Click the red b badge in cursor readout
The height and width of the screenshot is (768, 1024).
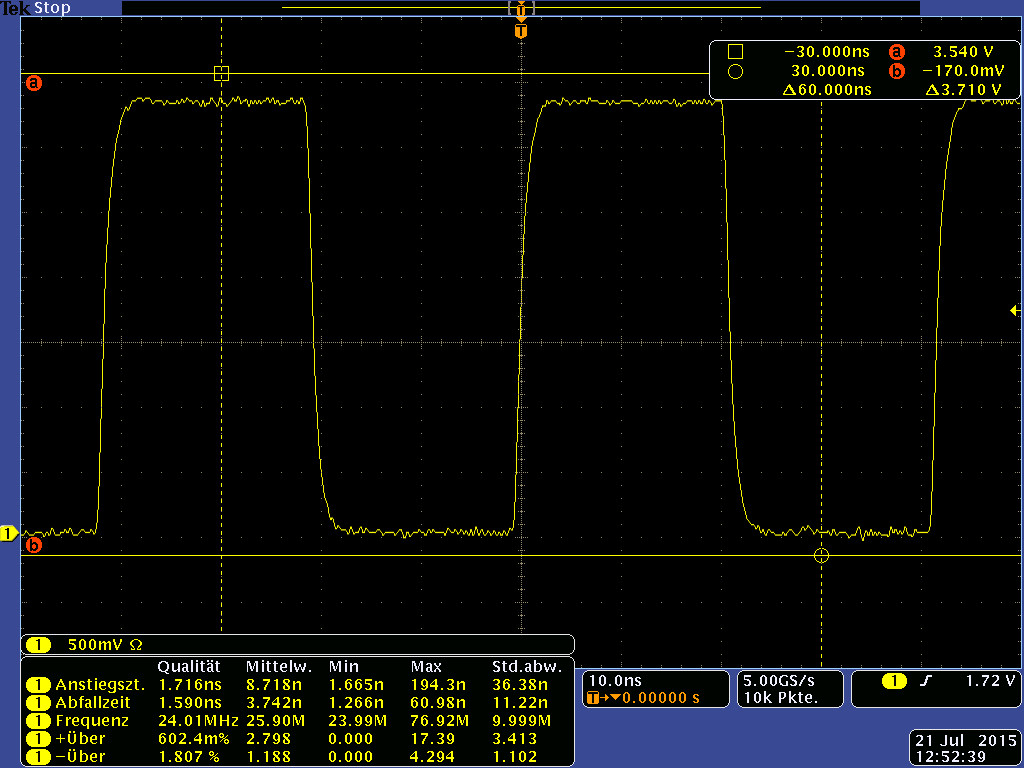coord(897,71)
